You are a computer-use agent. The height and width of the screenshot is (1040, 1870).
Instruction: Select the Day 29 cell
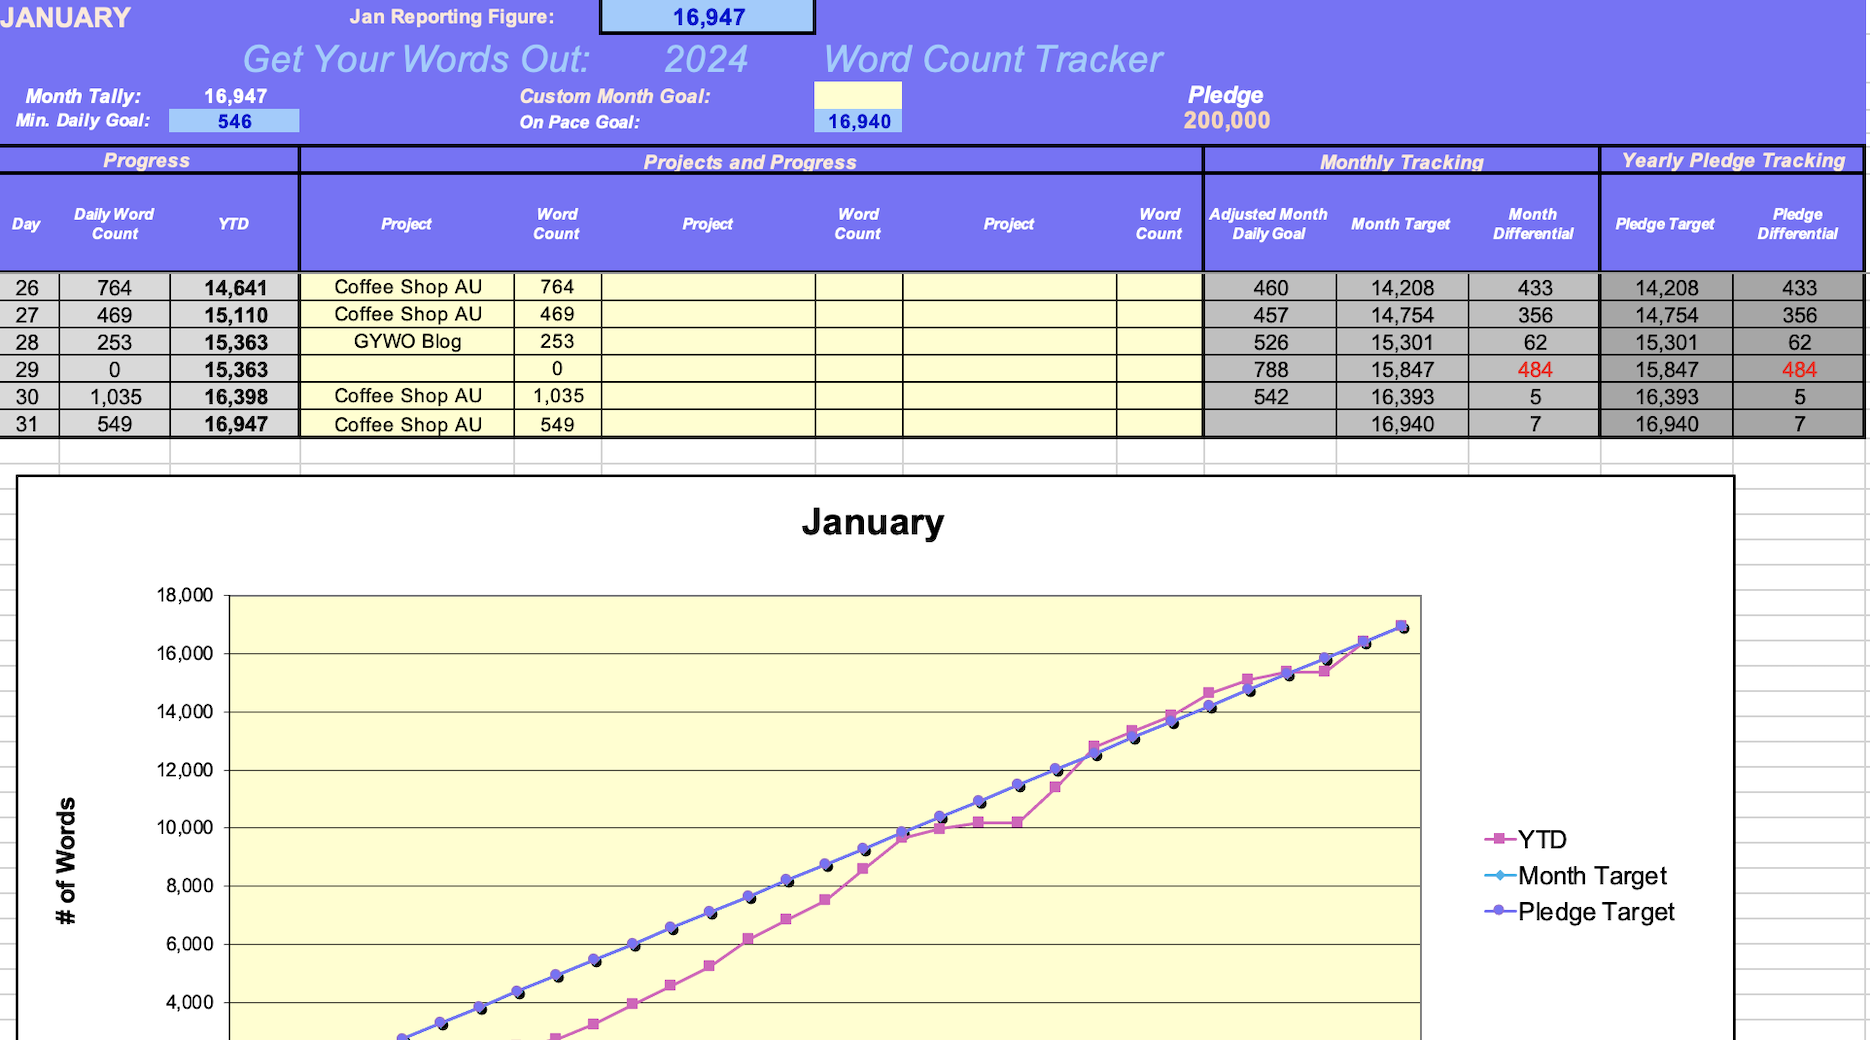coord(28,369)
